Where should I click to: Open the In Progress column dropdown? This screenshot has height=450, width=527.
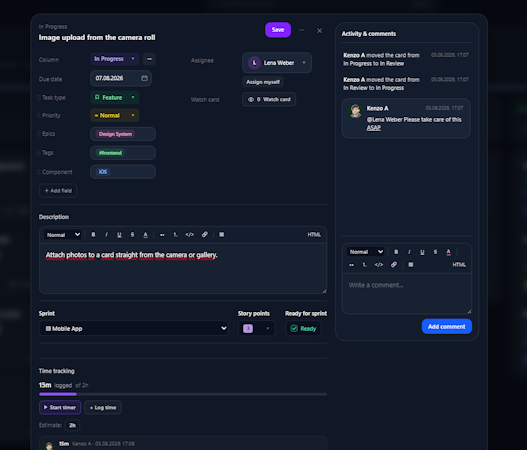pyautogui.click(x=114, y=59)
